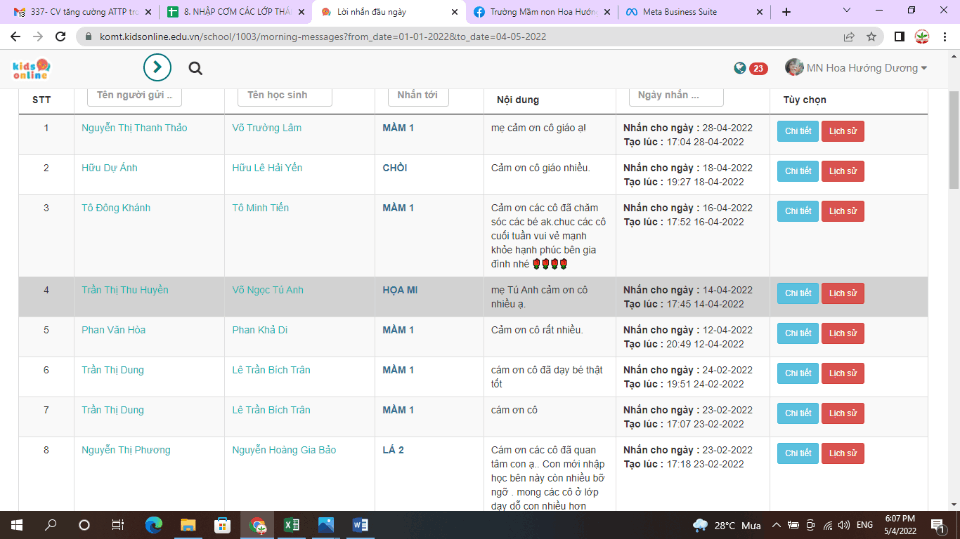Click the KidsOnline logo
The height and width of the screenshot is (539, 960).
coord(30,69)
